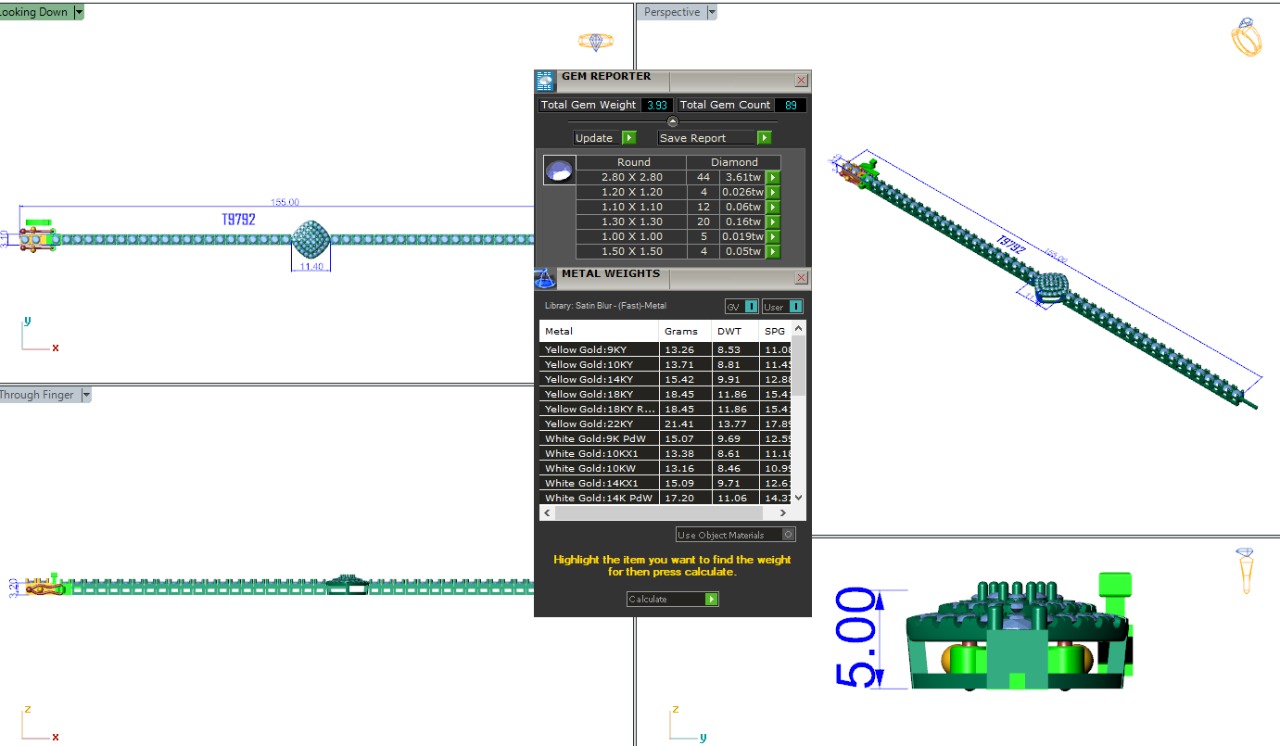Select the White Gold:14KX1 row
Image resolution: width=1280 pixels, height=746 pixels.
point(665,483)
